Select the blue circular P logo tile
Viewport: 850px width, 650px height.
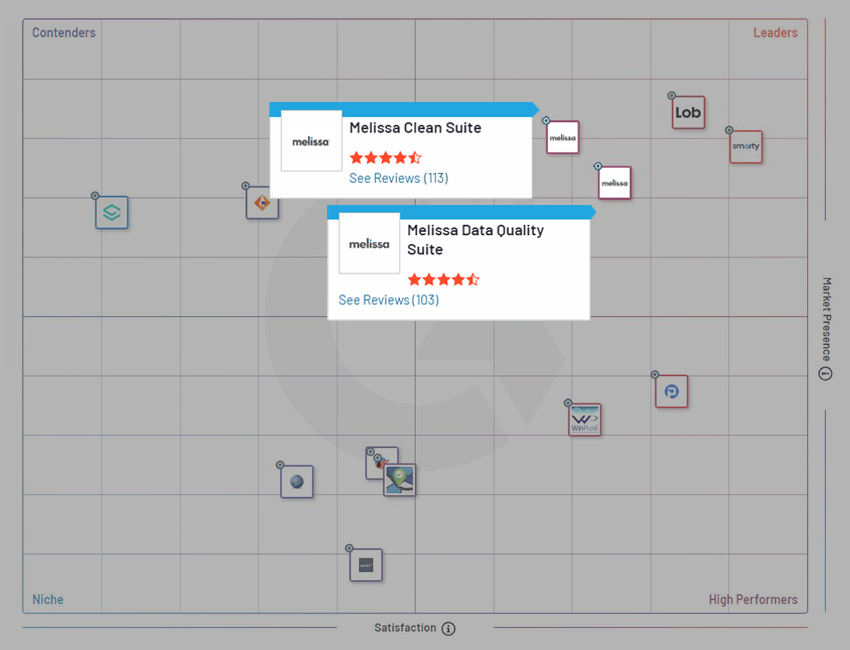coord(672,391)
